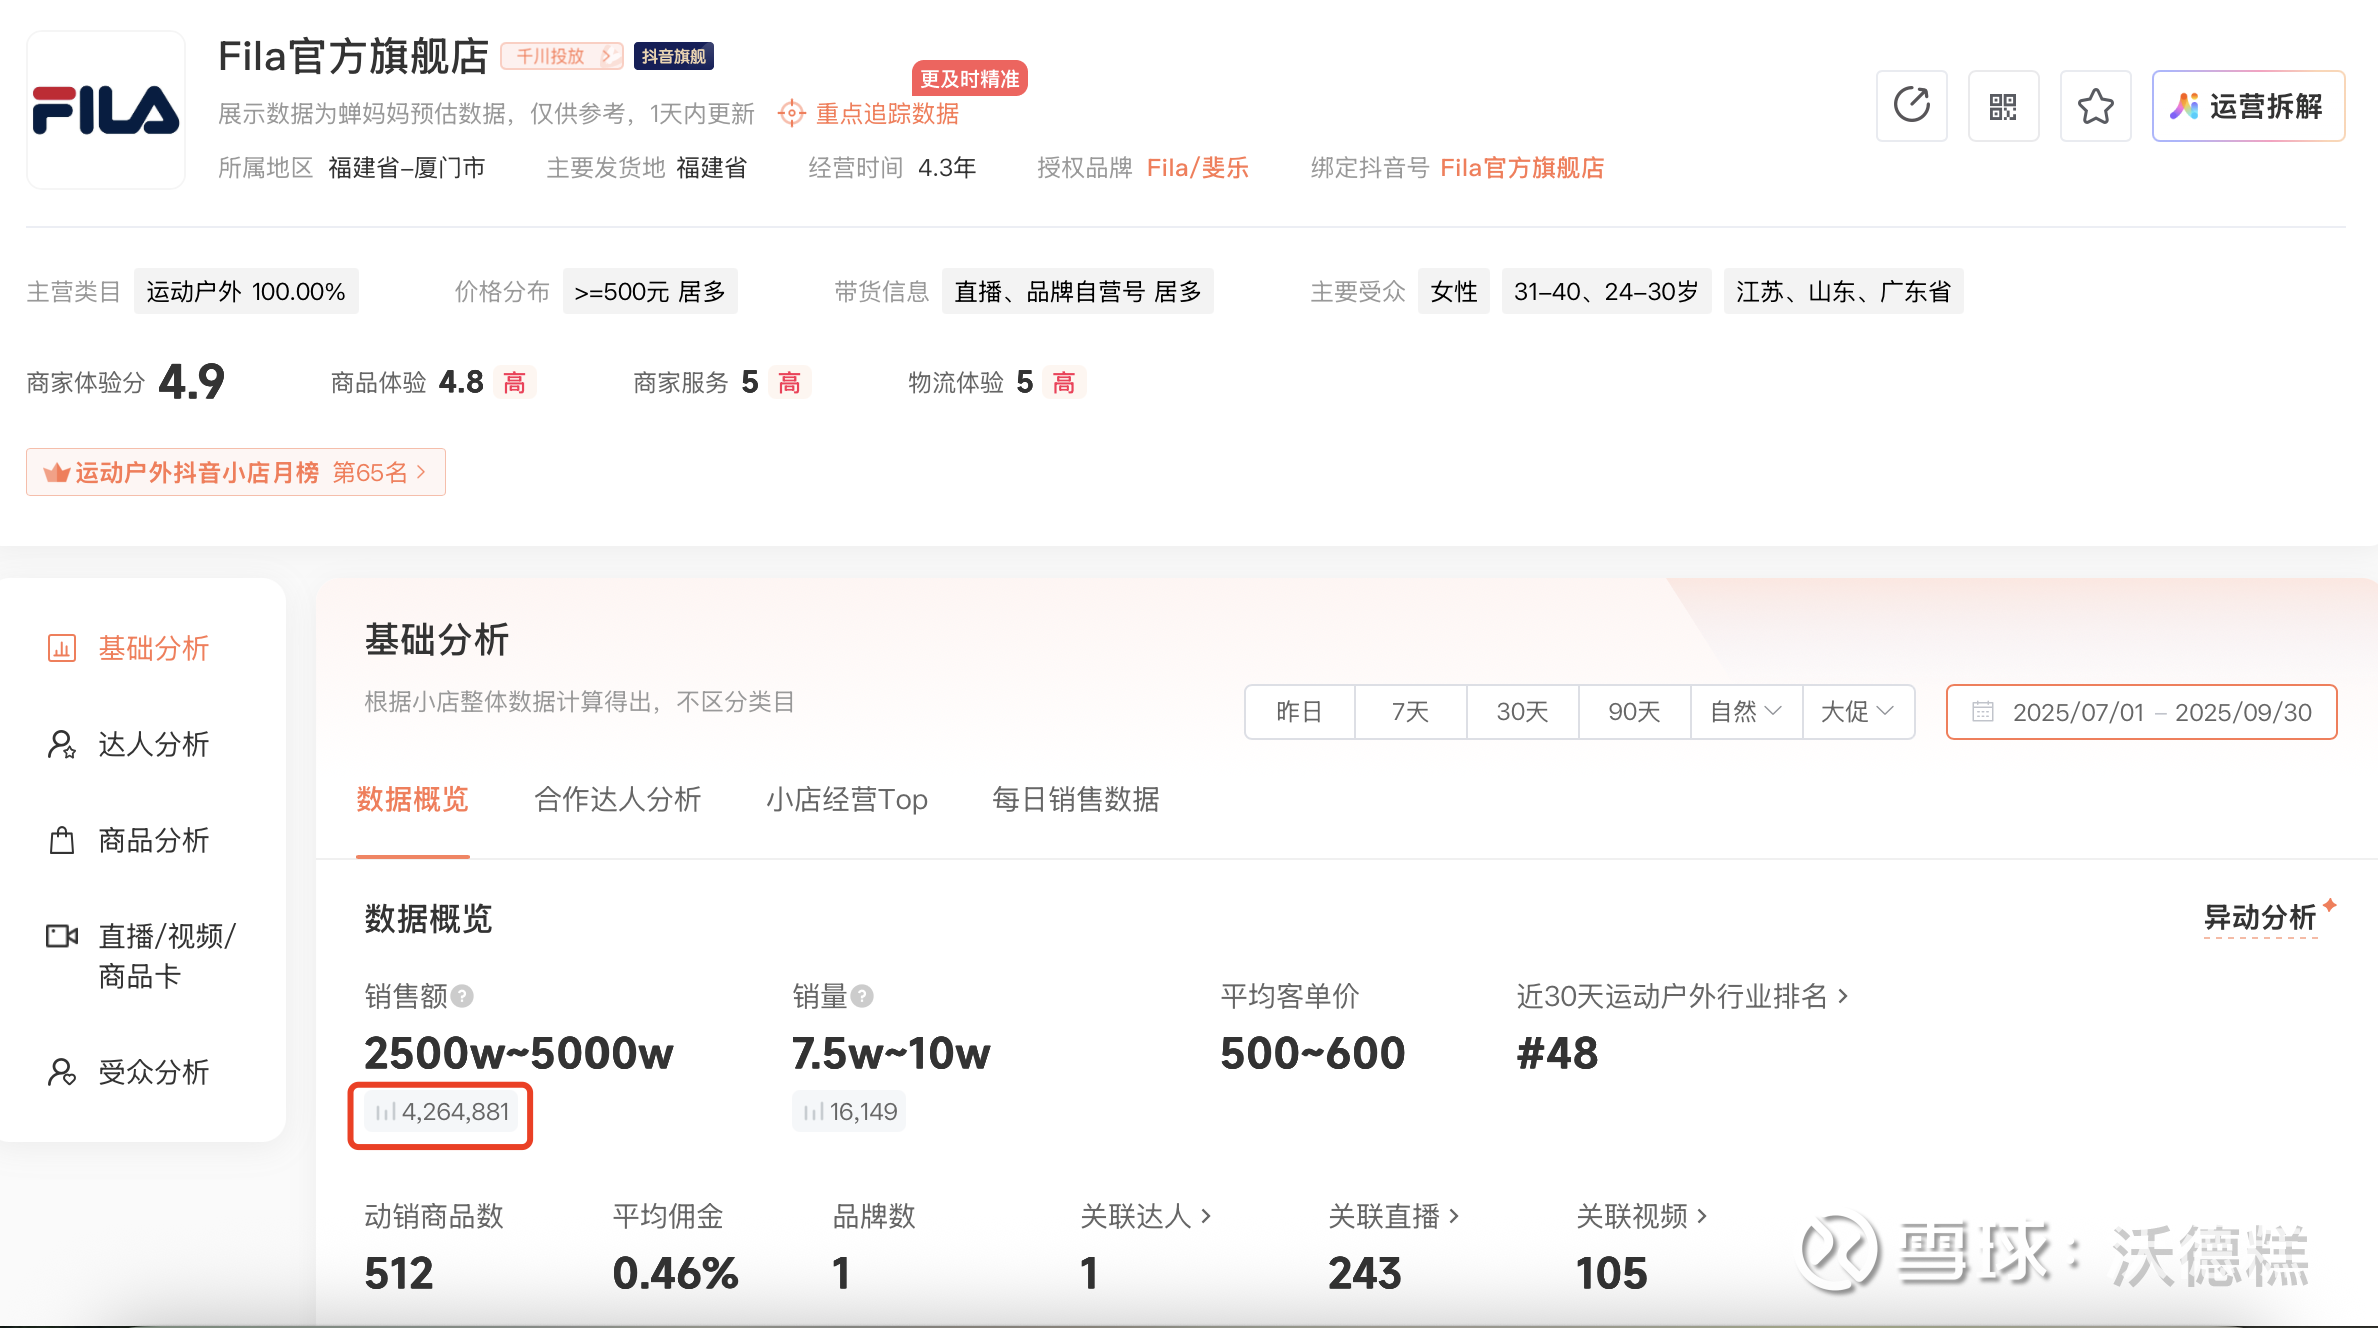
Task: Open the 运动户外抖音小店月榜 ranking link
Action: click(x=236, y=472)
